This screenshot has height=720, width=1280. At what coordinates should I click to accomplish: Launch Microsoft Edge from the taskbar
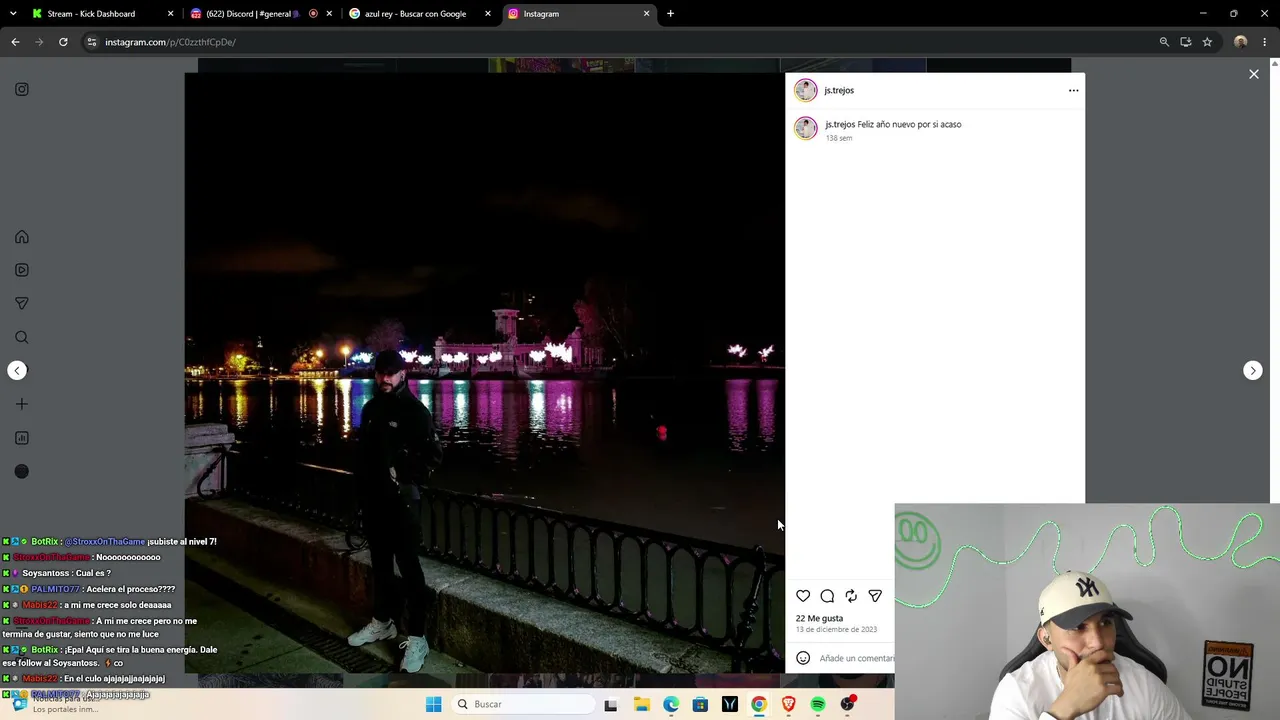click(671, 704)
